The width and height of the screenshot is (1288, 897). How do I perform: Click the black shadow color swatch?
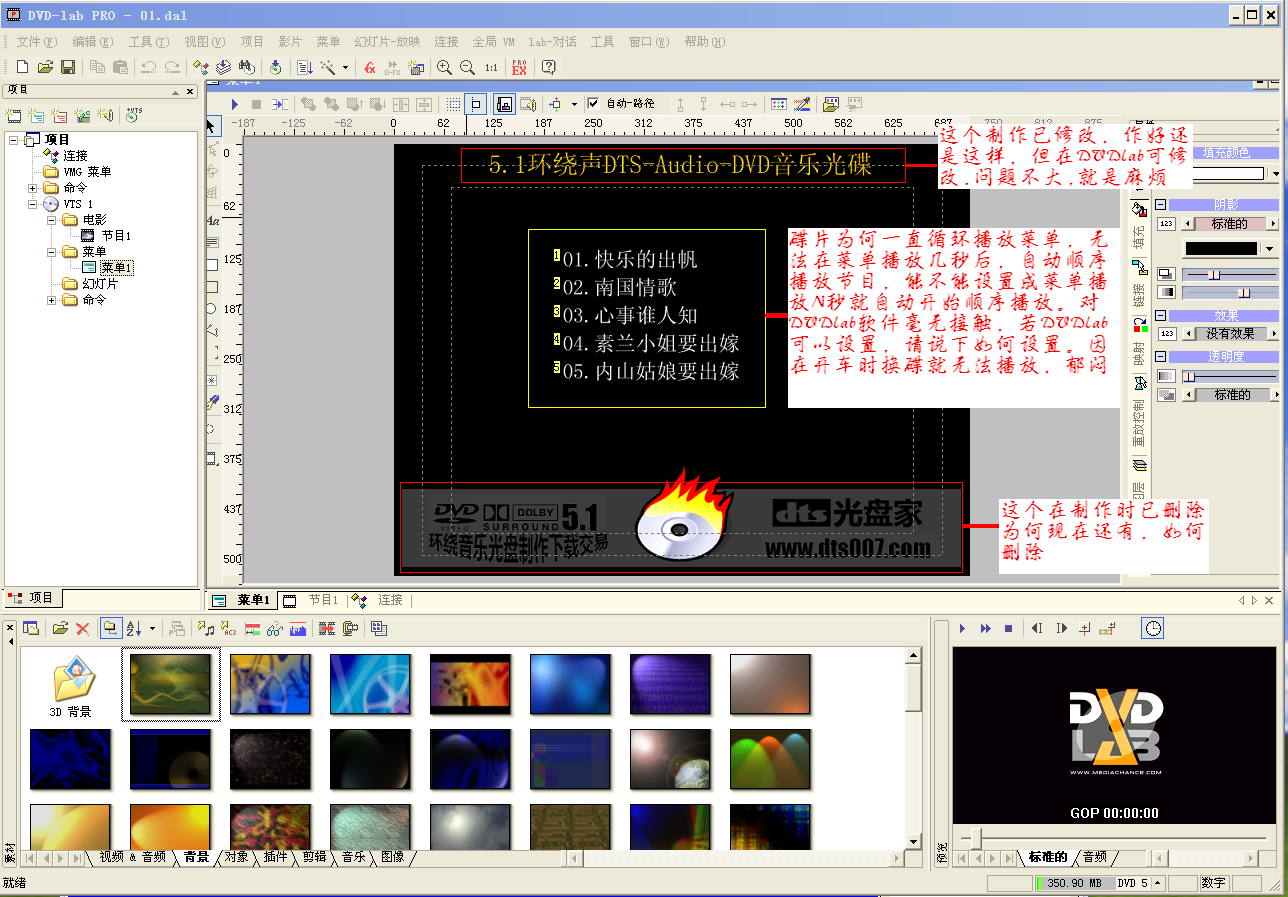point(1221,249)
